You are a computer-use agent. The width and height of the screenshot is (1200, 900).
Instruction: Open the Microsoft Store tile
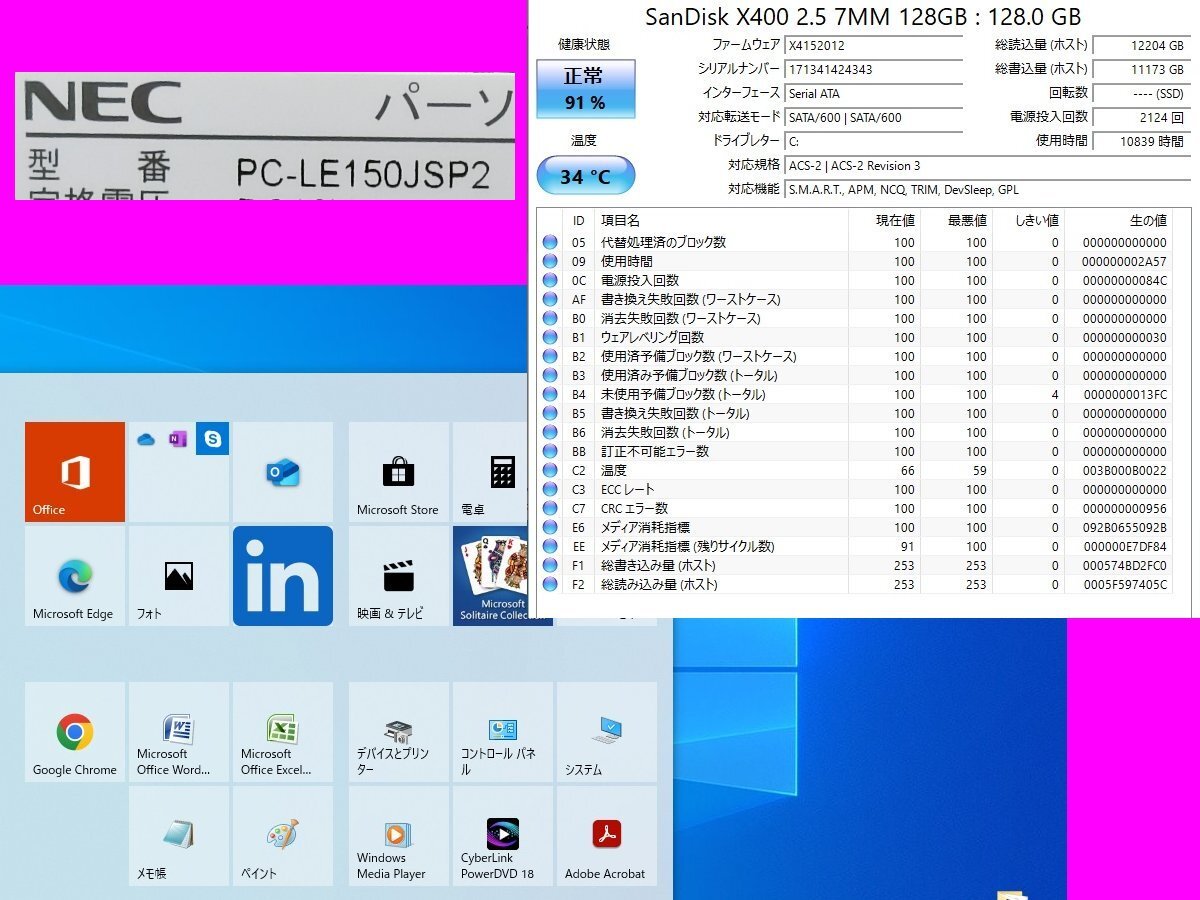[x=398, y=470]
